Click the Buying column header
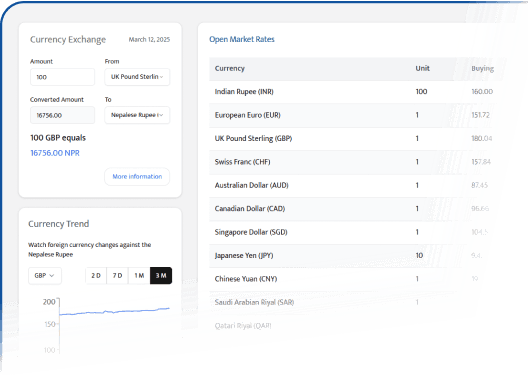Screen dimensions: 528x382 click(483, 69)
